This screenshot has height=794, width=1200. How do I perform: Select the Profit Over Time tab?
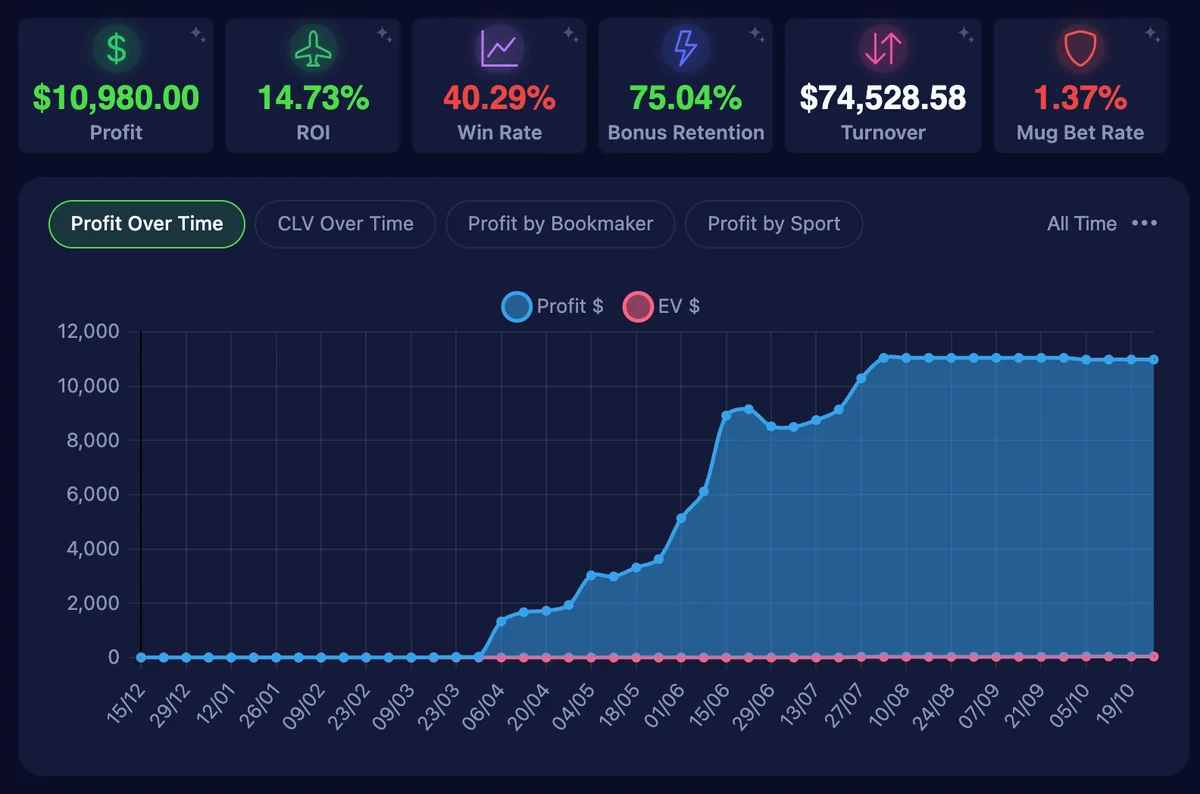[x=147, y=224]
